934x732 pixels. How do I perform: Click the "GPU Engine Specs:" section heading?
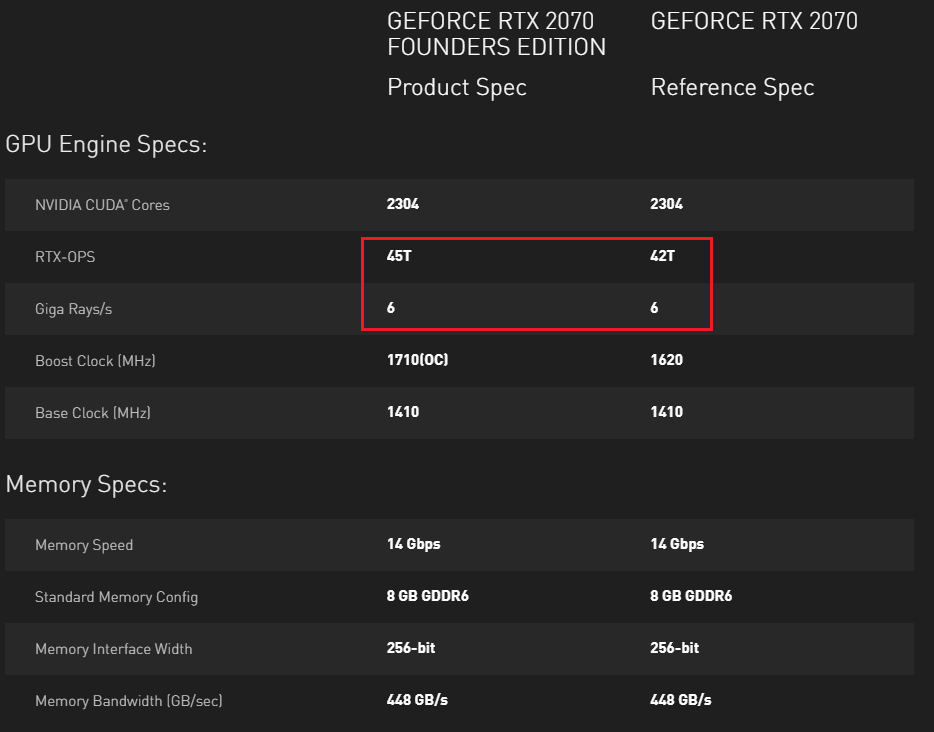(x=106, y=144)
